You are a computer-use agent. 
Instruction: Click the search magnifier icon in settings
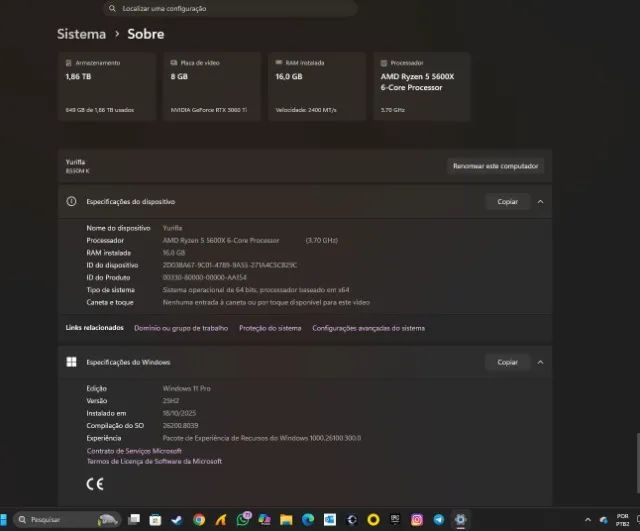(112, 8)
